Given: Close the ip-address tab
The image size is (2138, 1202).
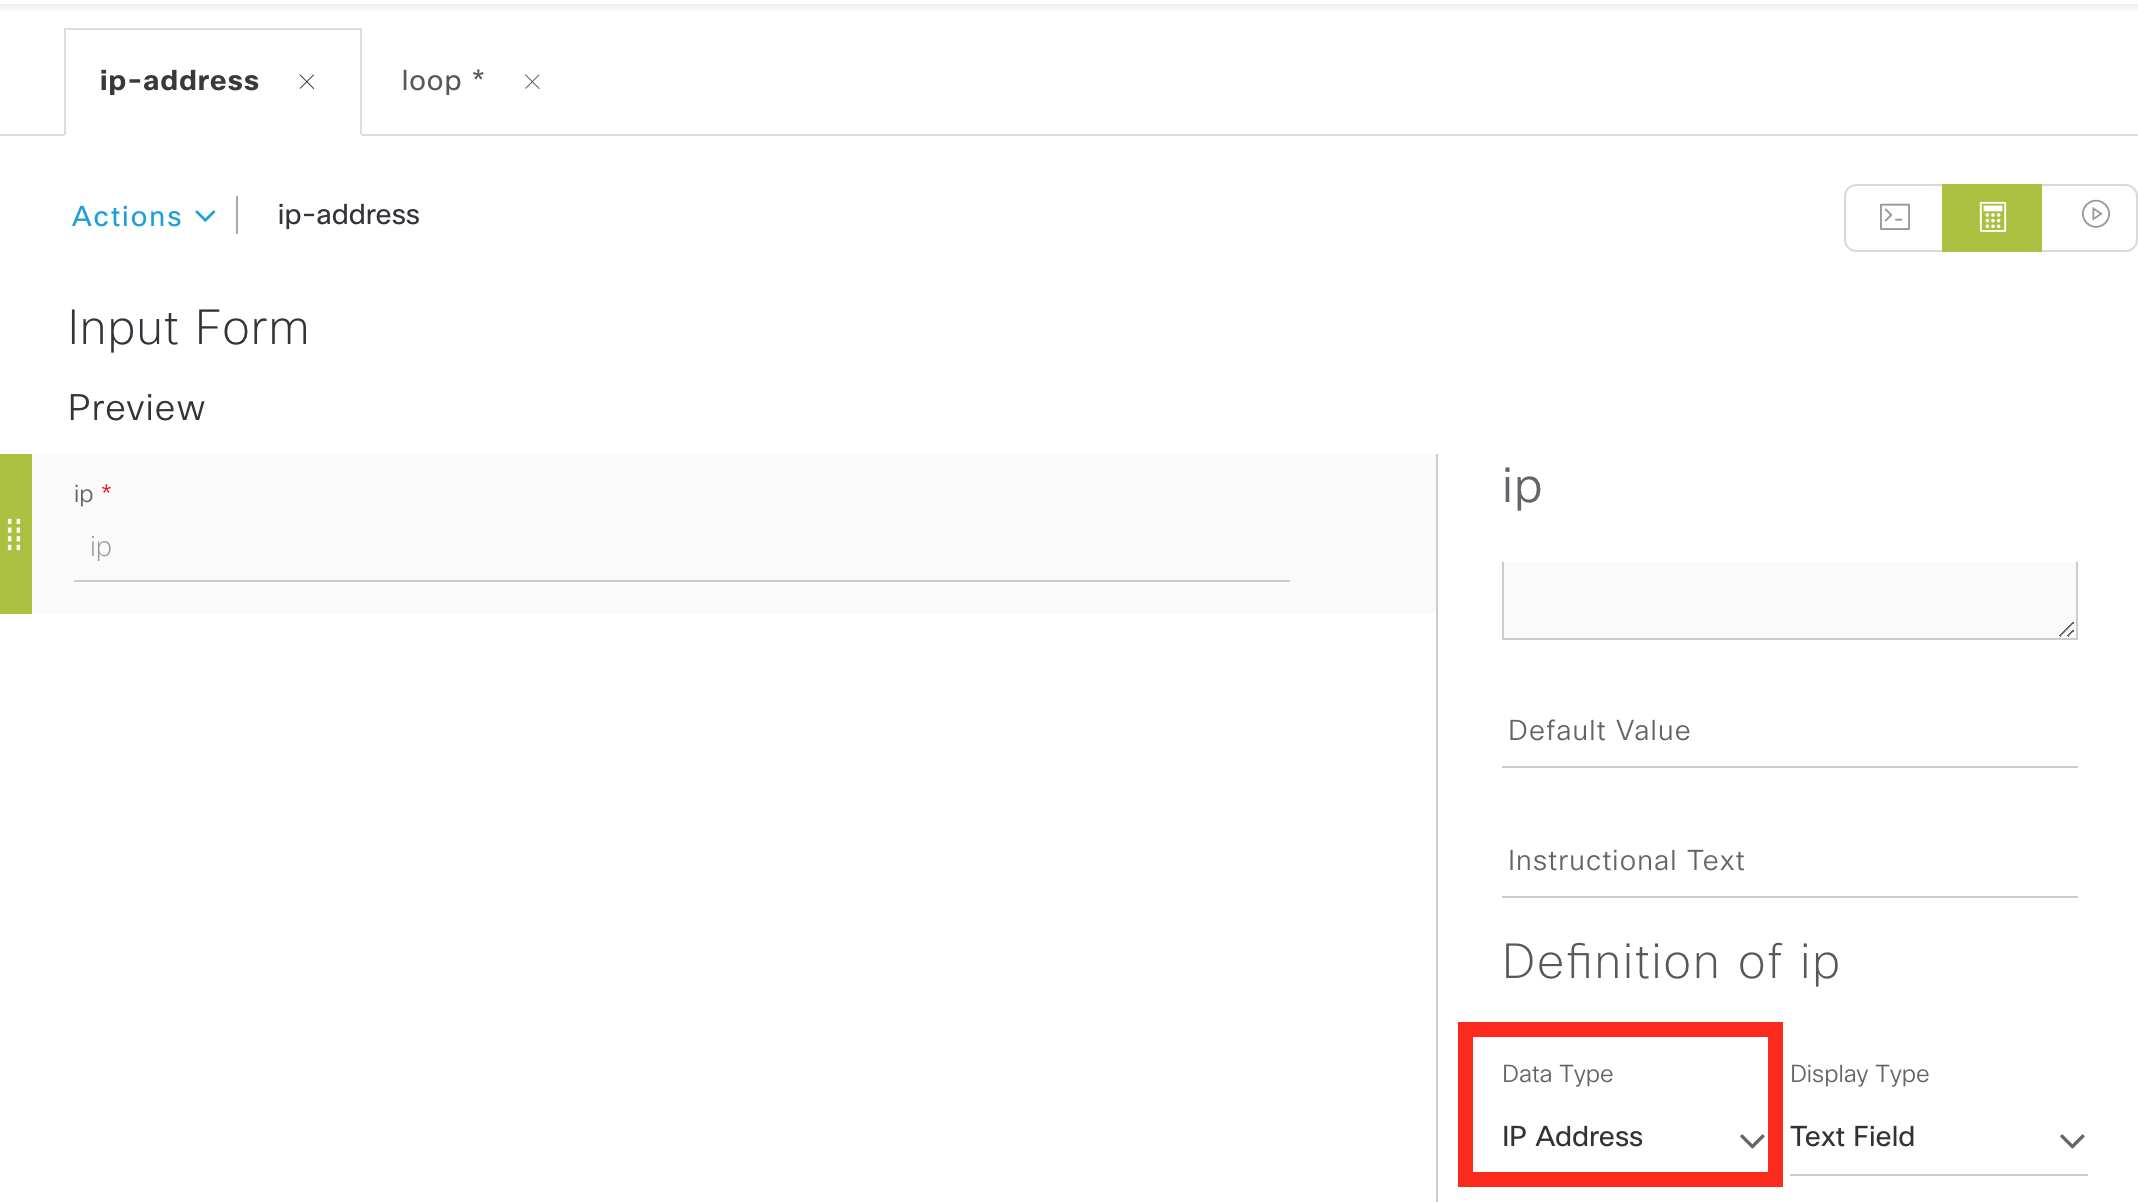Looking at the screenshot, I should (307, 82).
